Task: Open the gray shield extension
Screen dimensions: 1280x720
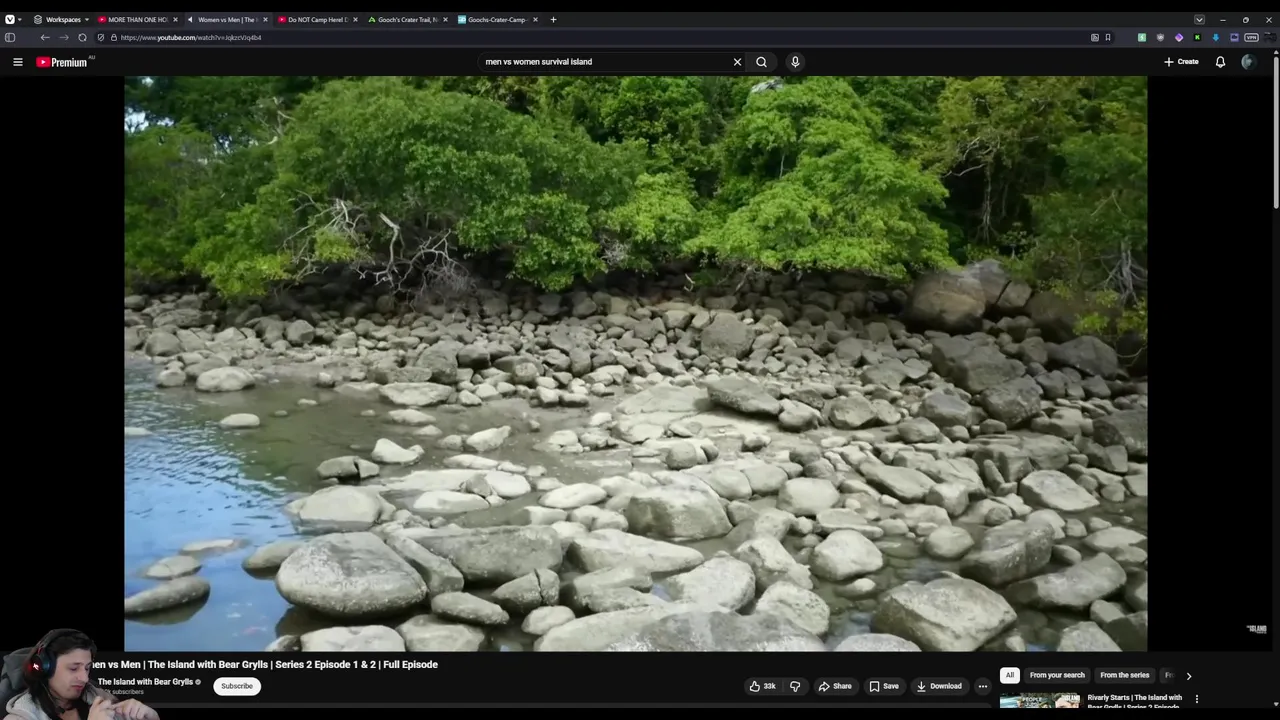Action: coord(1160,38)
